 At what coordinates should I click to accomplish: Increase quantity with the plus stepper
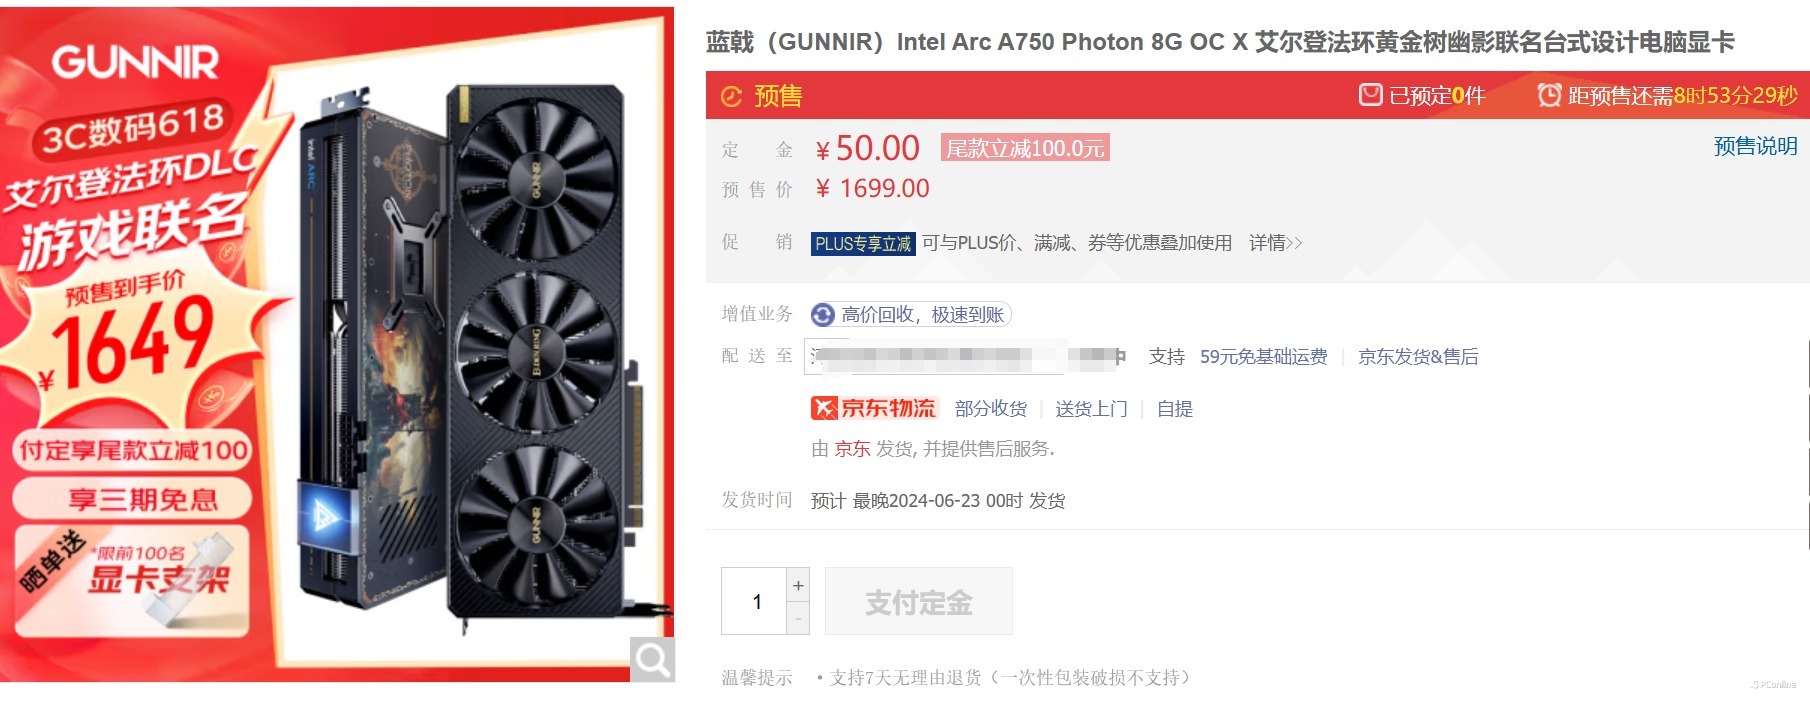pos(798,585)
